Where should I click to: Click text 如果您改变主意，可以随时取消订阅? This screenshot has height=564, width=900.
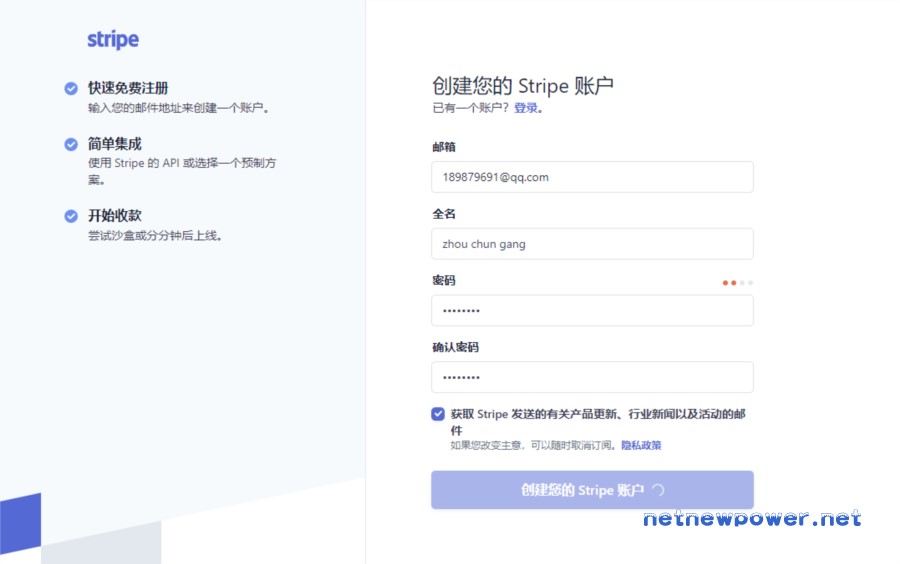pyautogui.click(x=534, y=445)
